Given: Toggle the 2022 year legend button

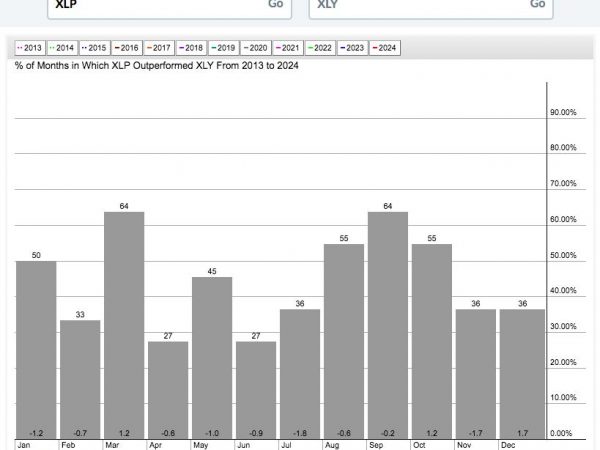Looking at the screenshot, I should (x=320, y=48).
